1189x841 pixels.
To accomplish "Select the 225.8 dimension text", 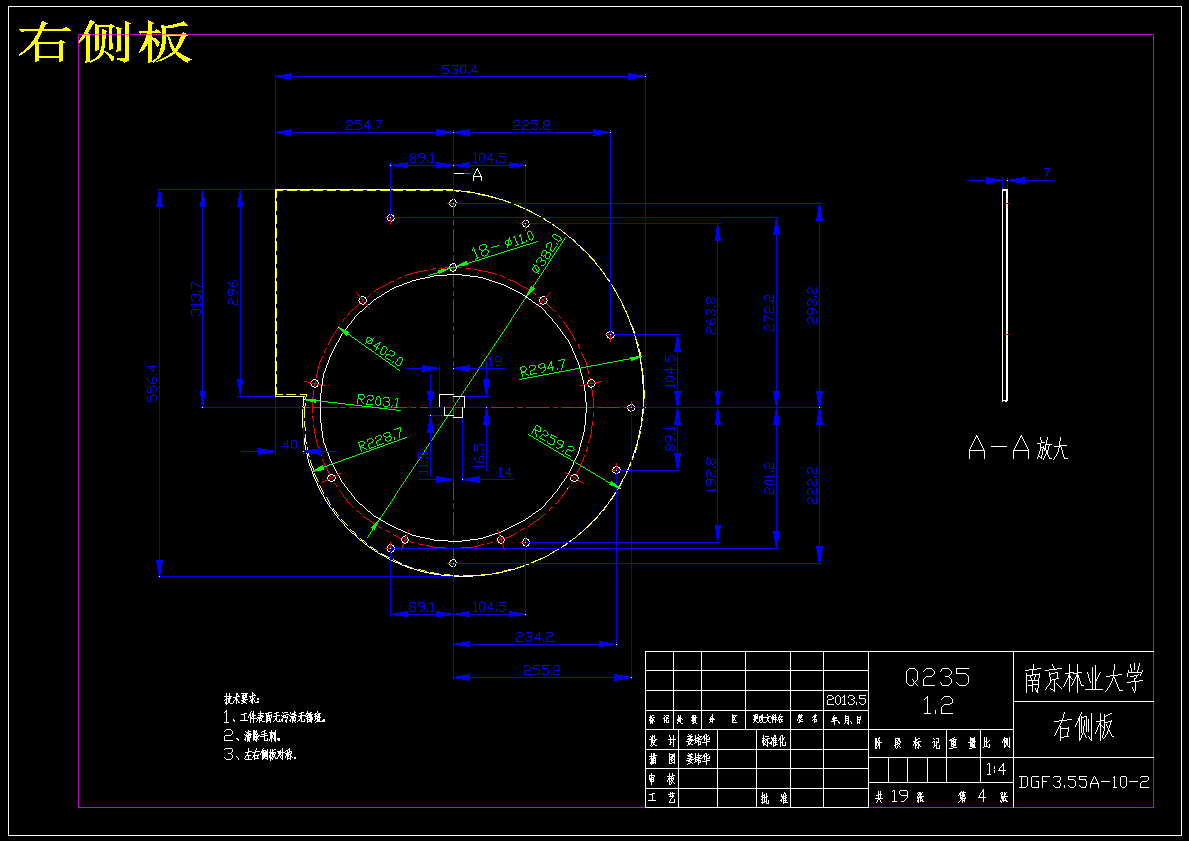I will (531, 126).
